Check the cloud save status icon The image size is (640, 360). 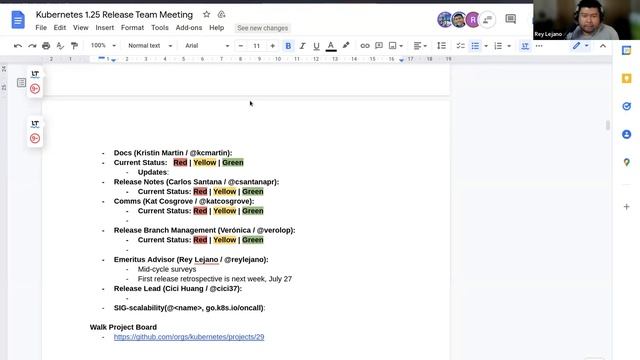pos(221,15)
